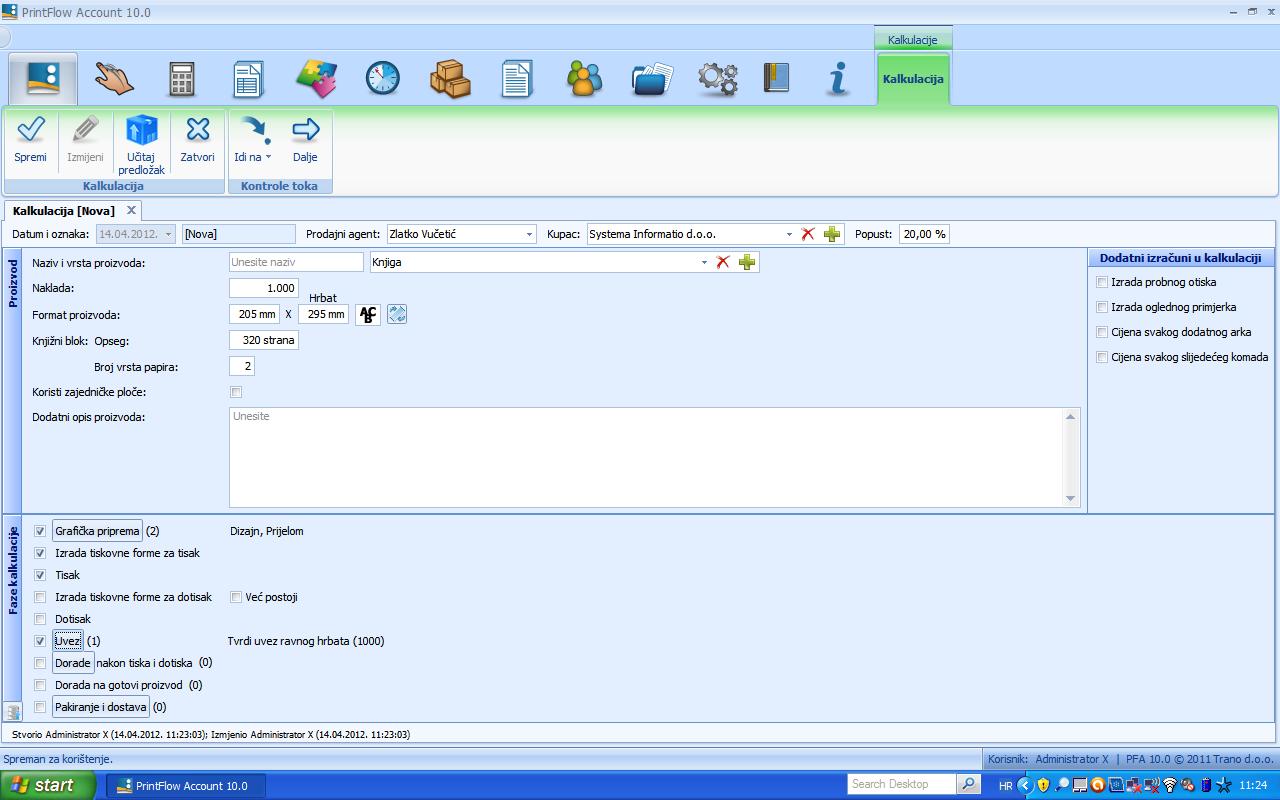Click the Naklada input field
The image size is (1280, 800).
264,288
